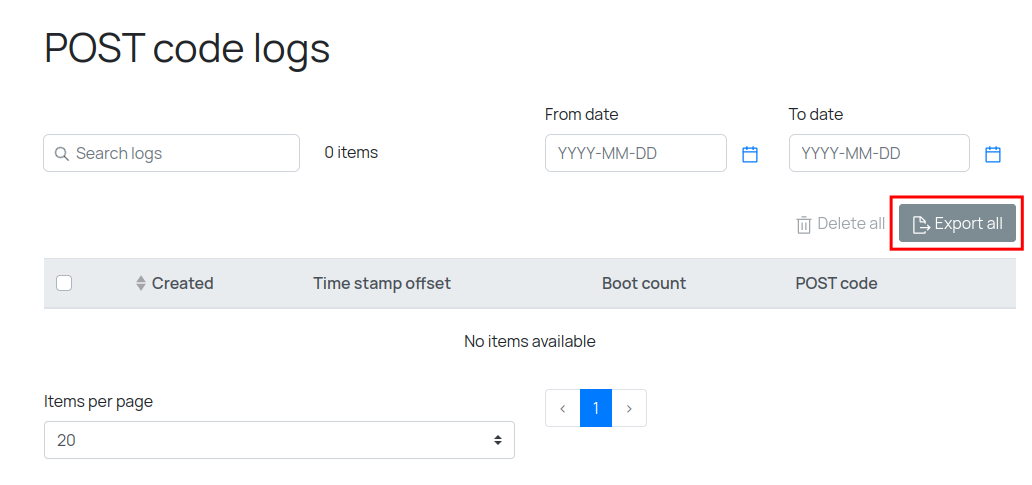Click the arrows on the 20 select box
This screenshot has height=485, width=1032.
point(498,440)
